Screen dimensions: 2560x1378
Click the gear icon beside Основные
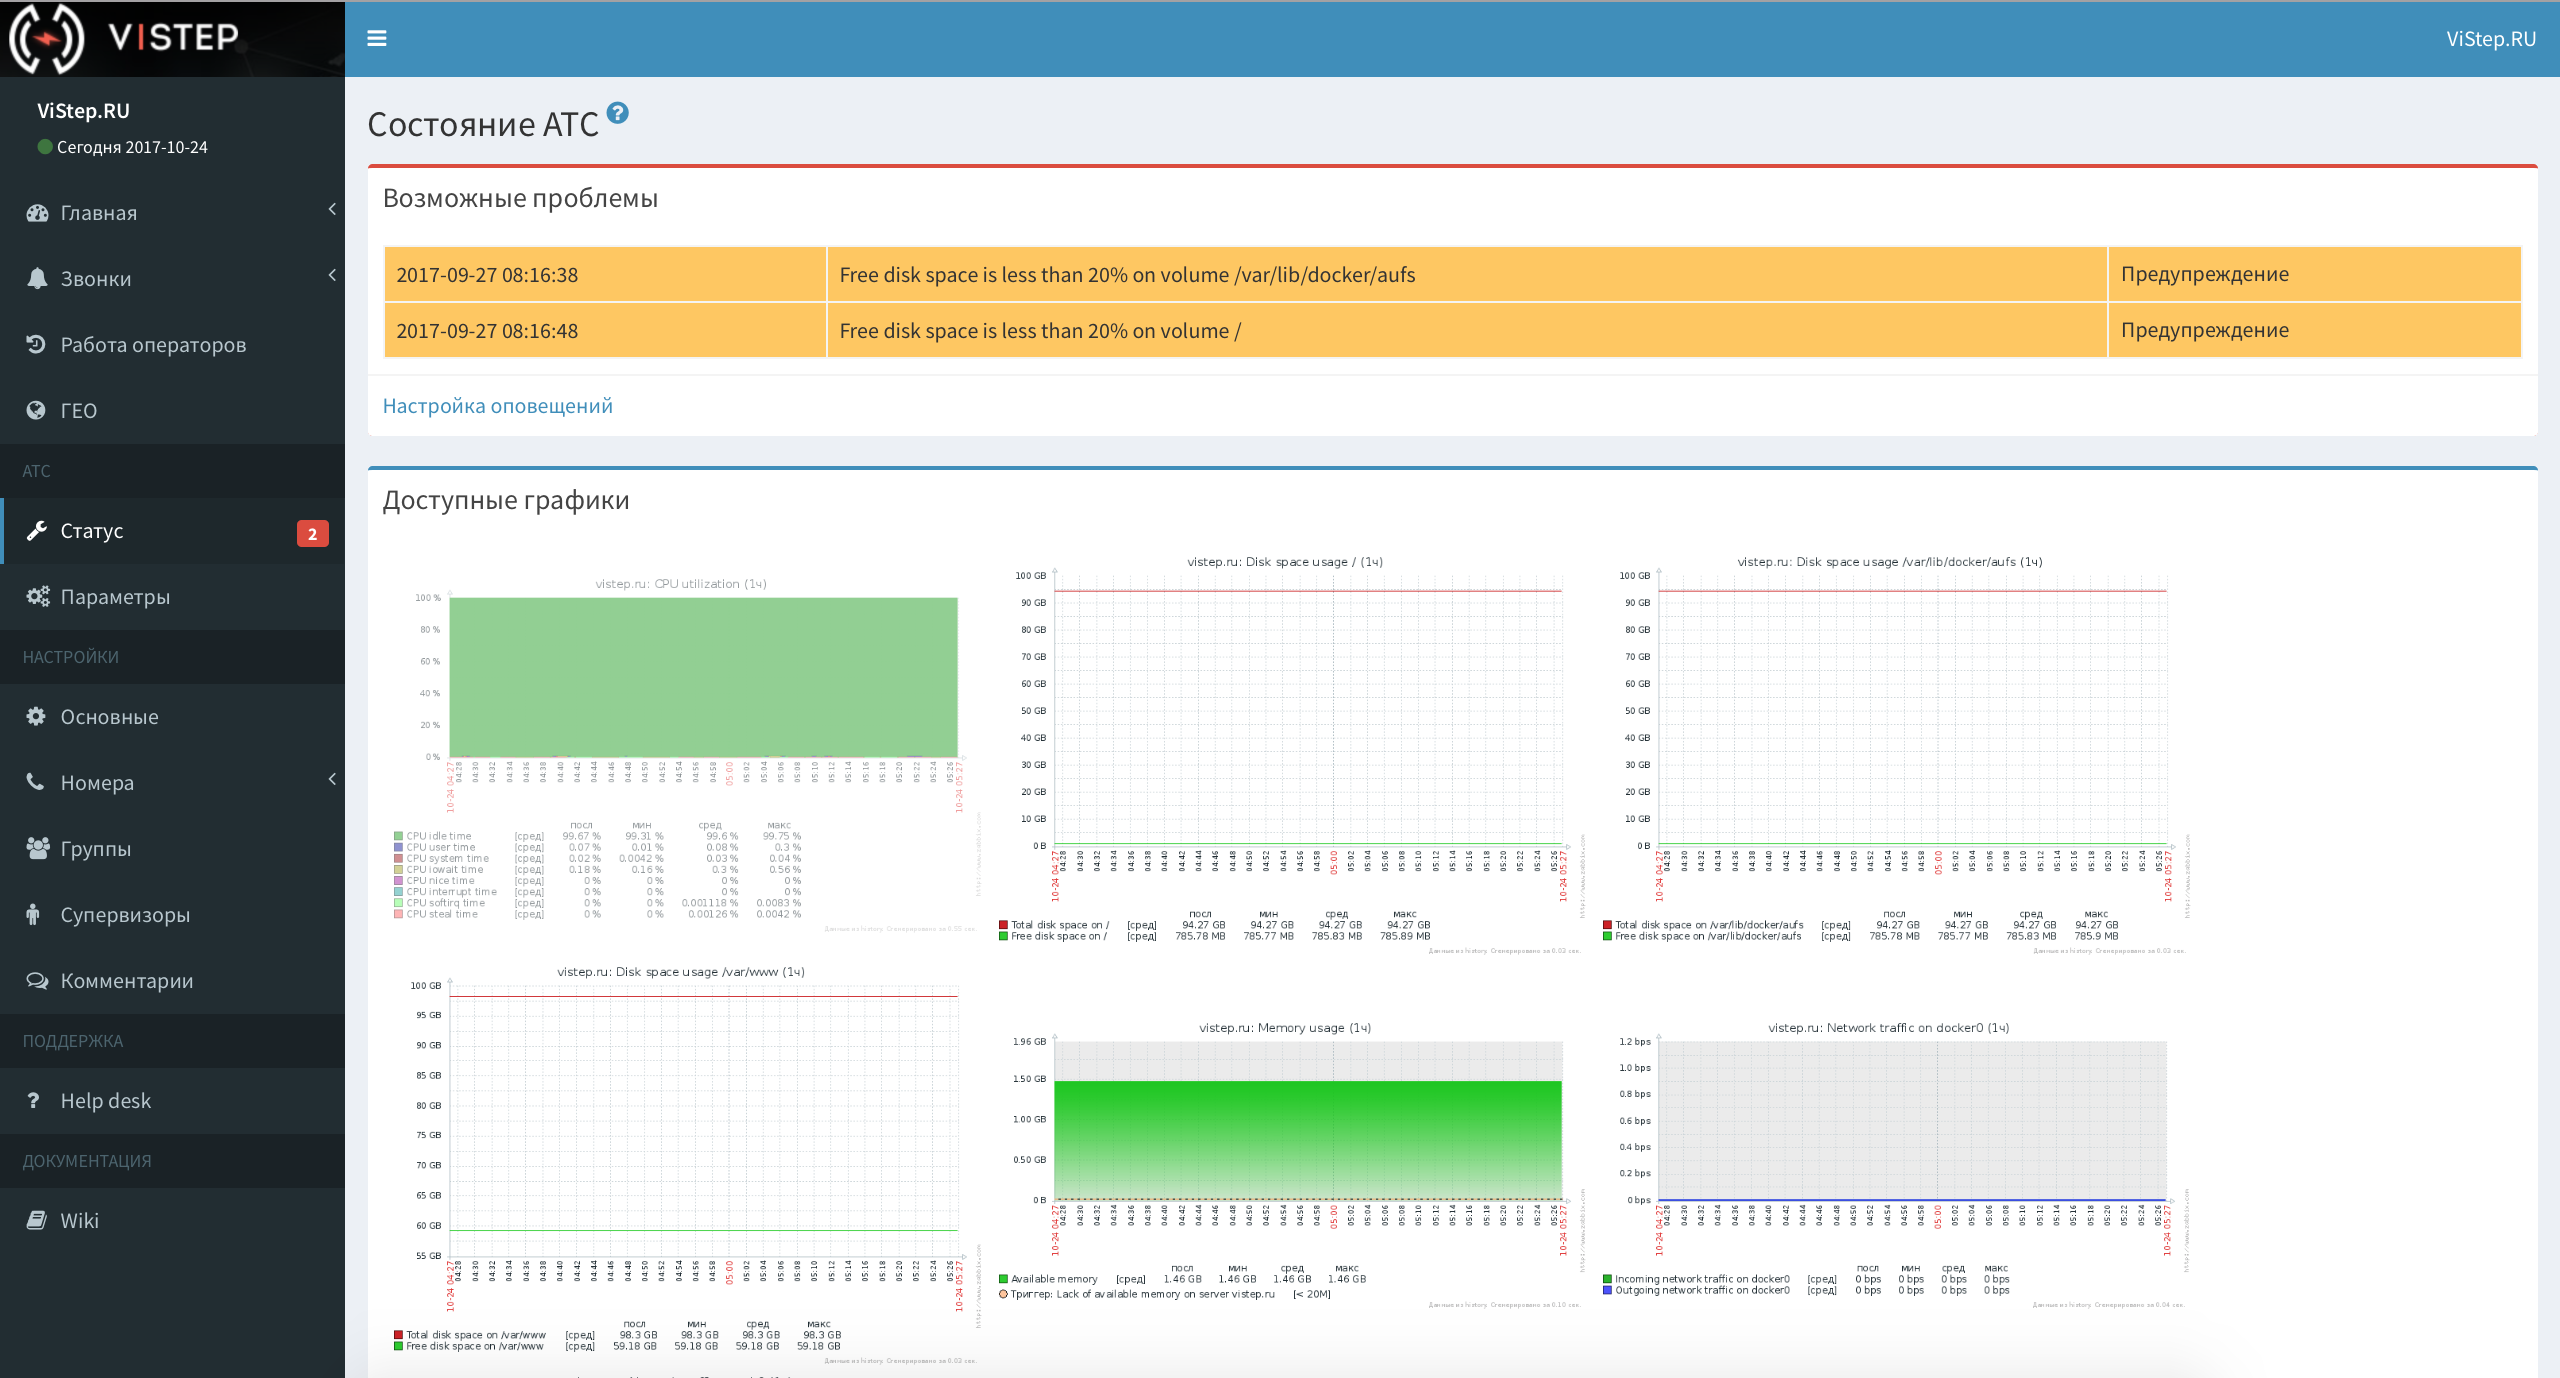pos(36,716)
